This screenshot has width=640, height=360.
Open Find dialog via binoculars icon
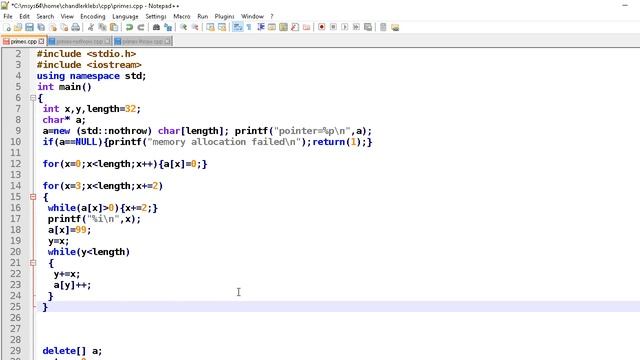point(156,27)
